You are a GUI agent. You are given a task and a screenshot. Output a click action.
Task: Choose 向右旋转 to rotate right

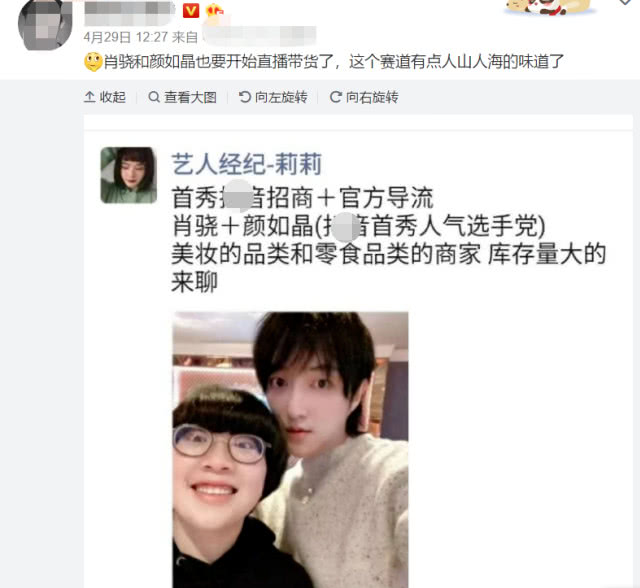tap(364, 97)
